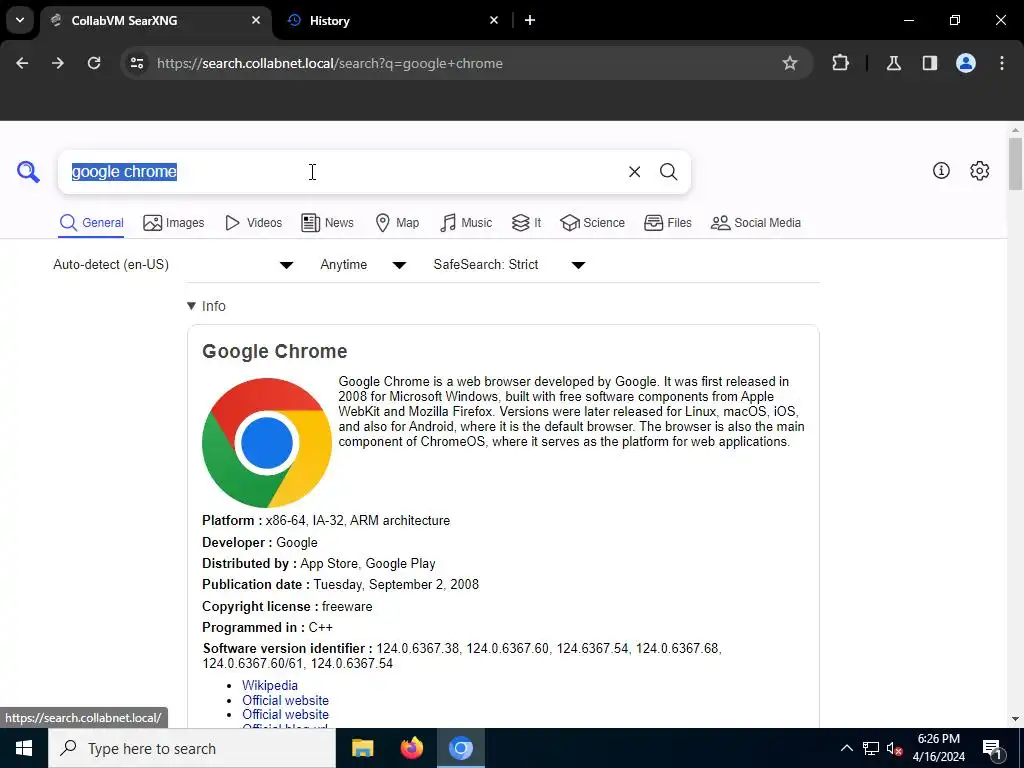1024x768 pixels.
Task: Open the SearXNG about info icon
Action: [x=941, y=170]
